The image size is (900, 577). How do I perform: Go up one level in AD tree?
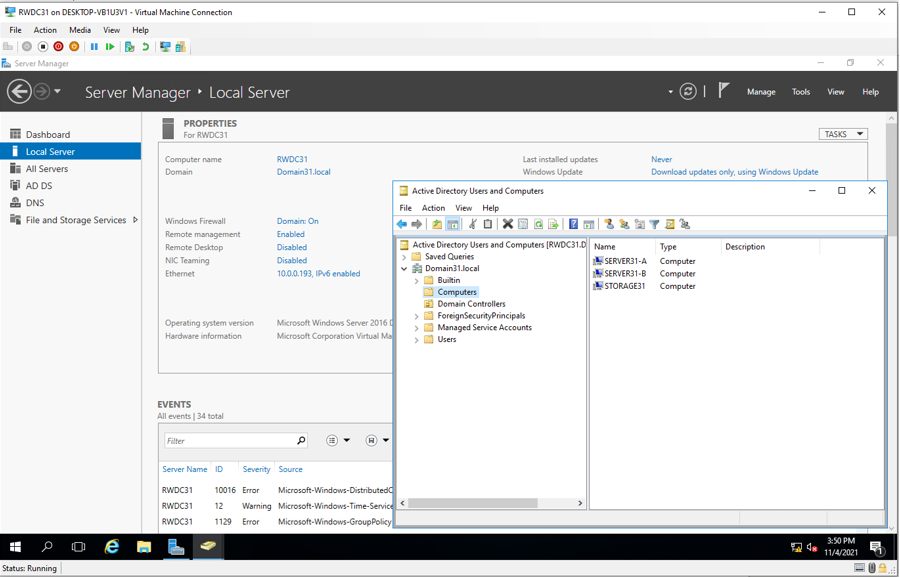[x=437, y=224]
